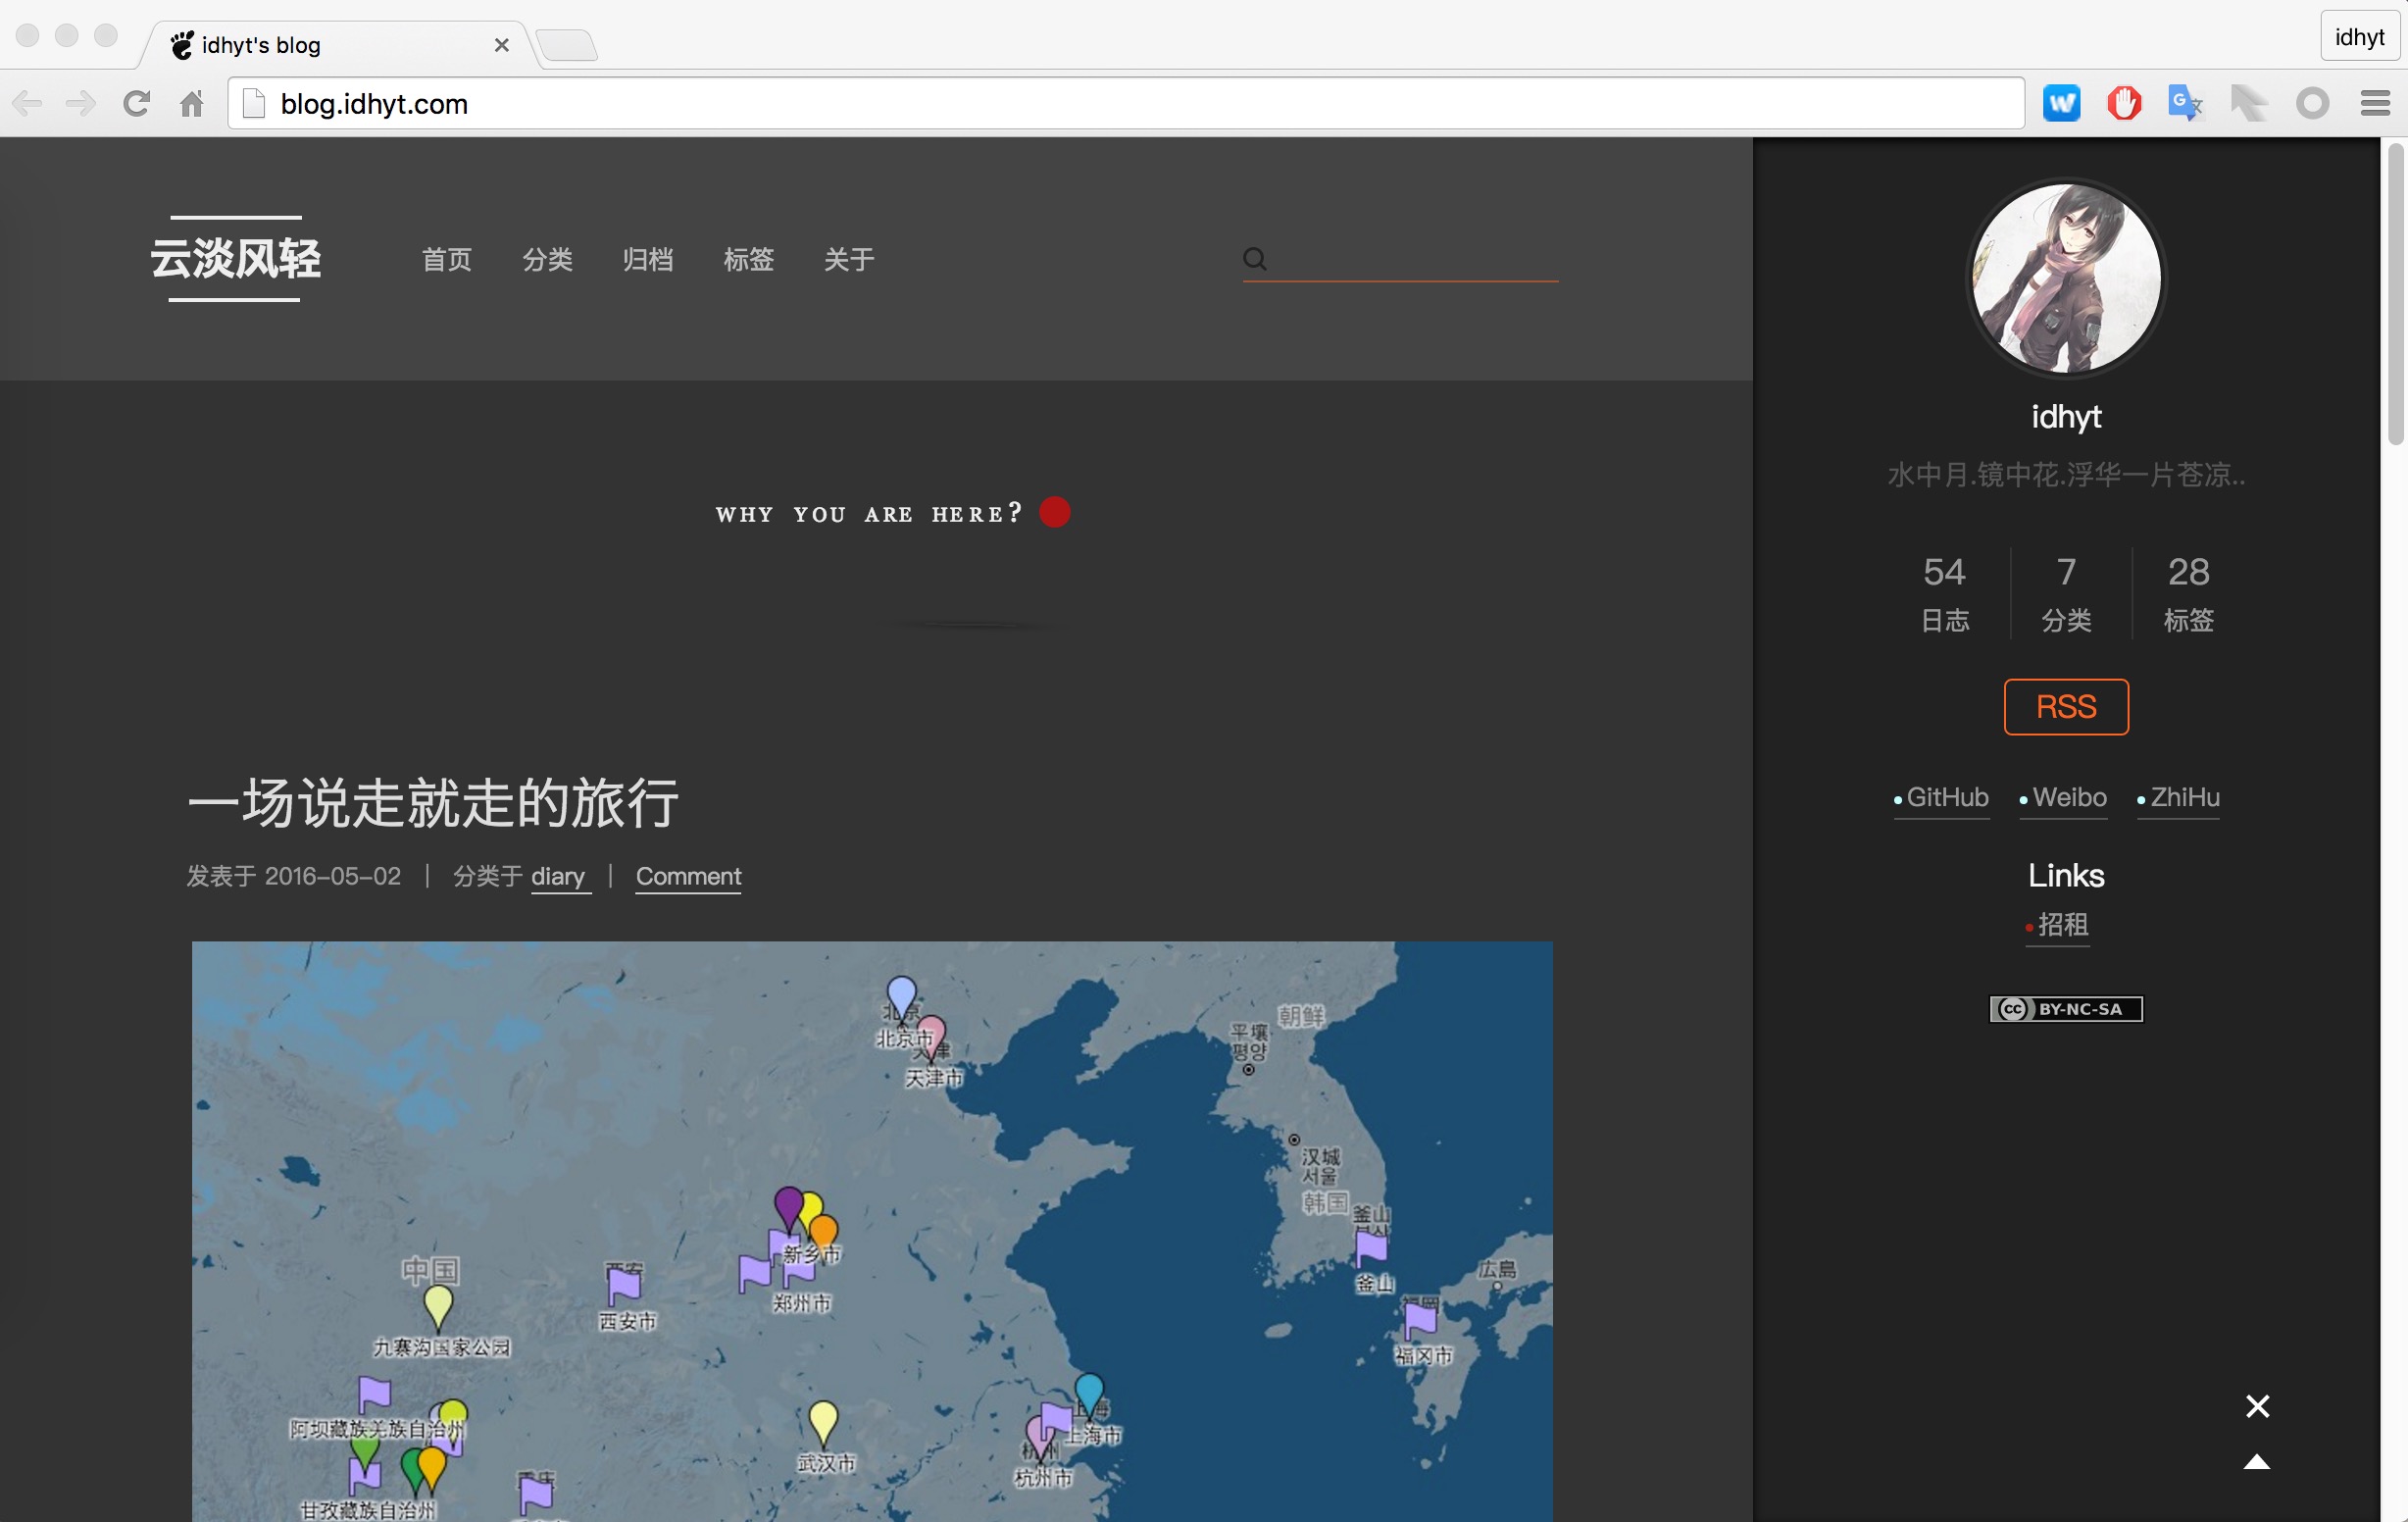2408x1522 pixels.
Task: Open the Chrome hamburger menu
Action: pos(2375,103)
